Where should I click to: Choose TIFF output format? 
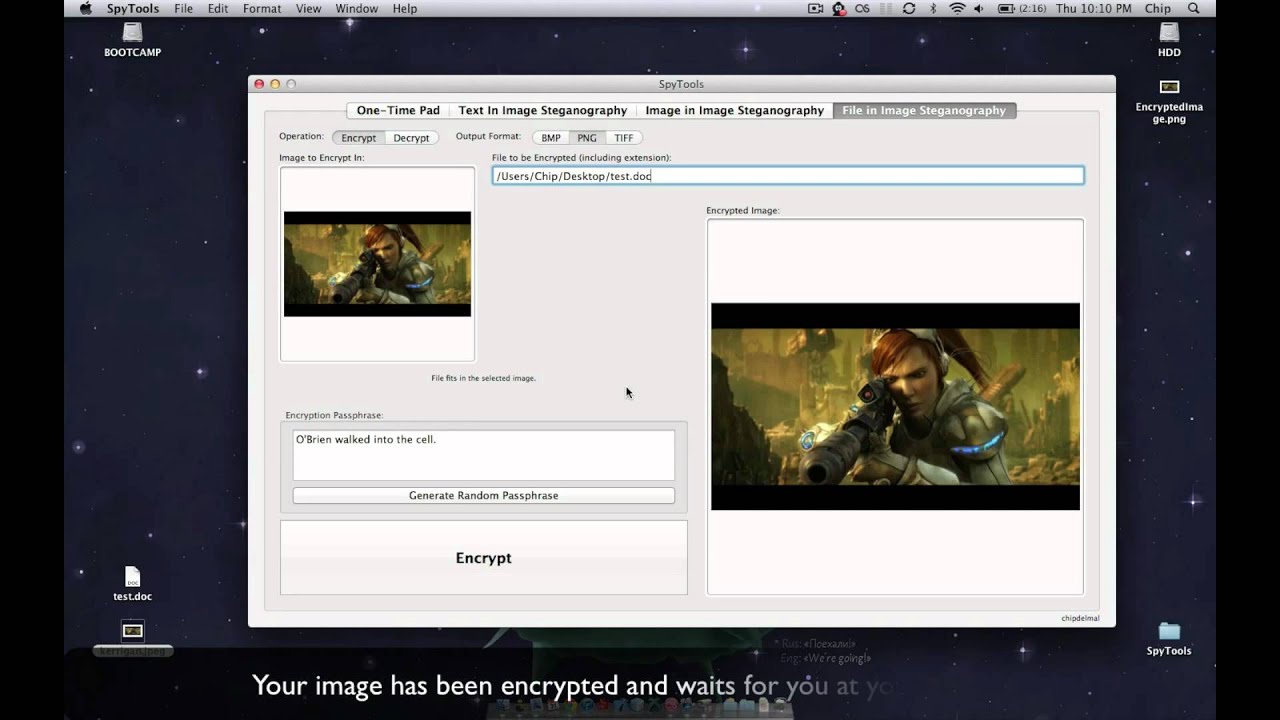click(x=623, y=138)
